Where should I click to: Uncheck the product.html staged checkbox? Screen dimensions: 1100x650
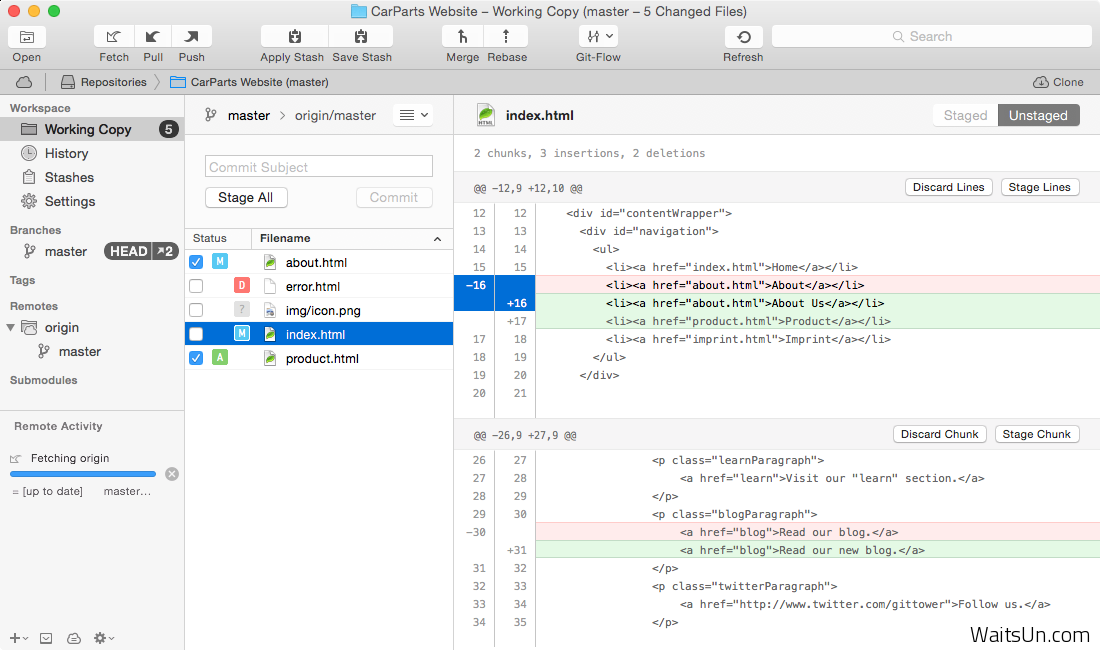pos(196,358)
